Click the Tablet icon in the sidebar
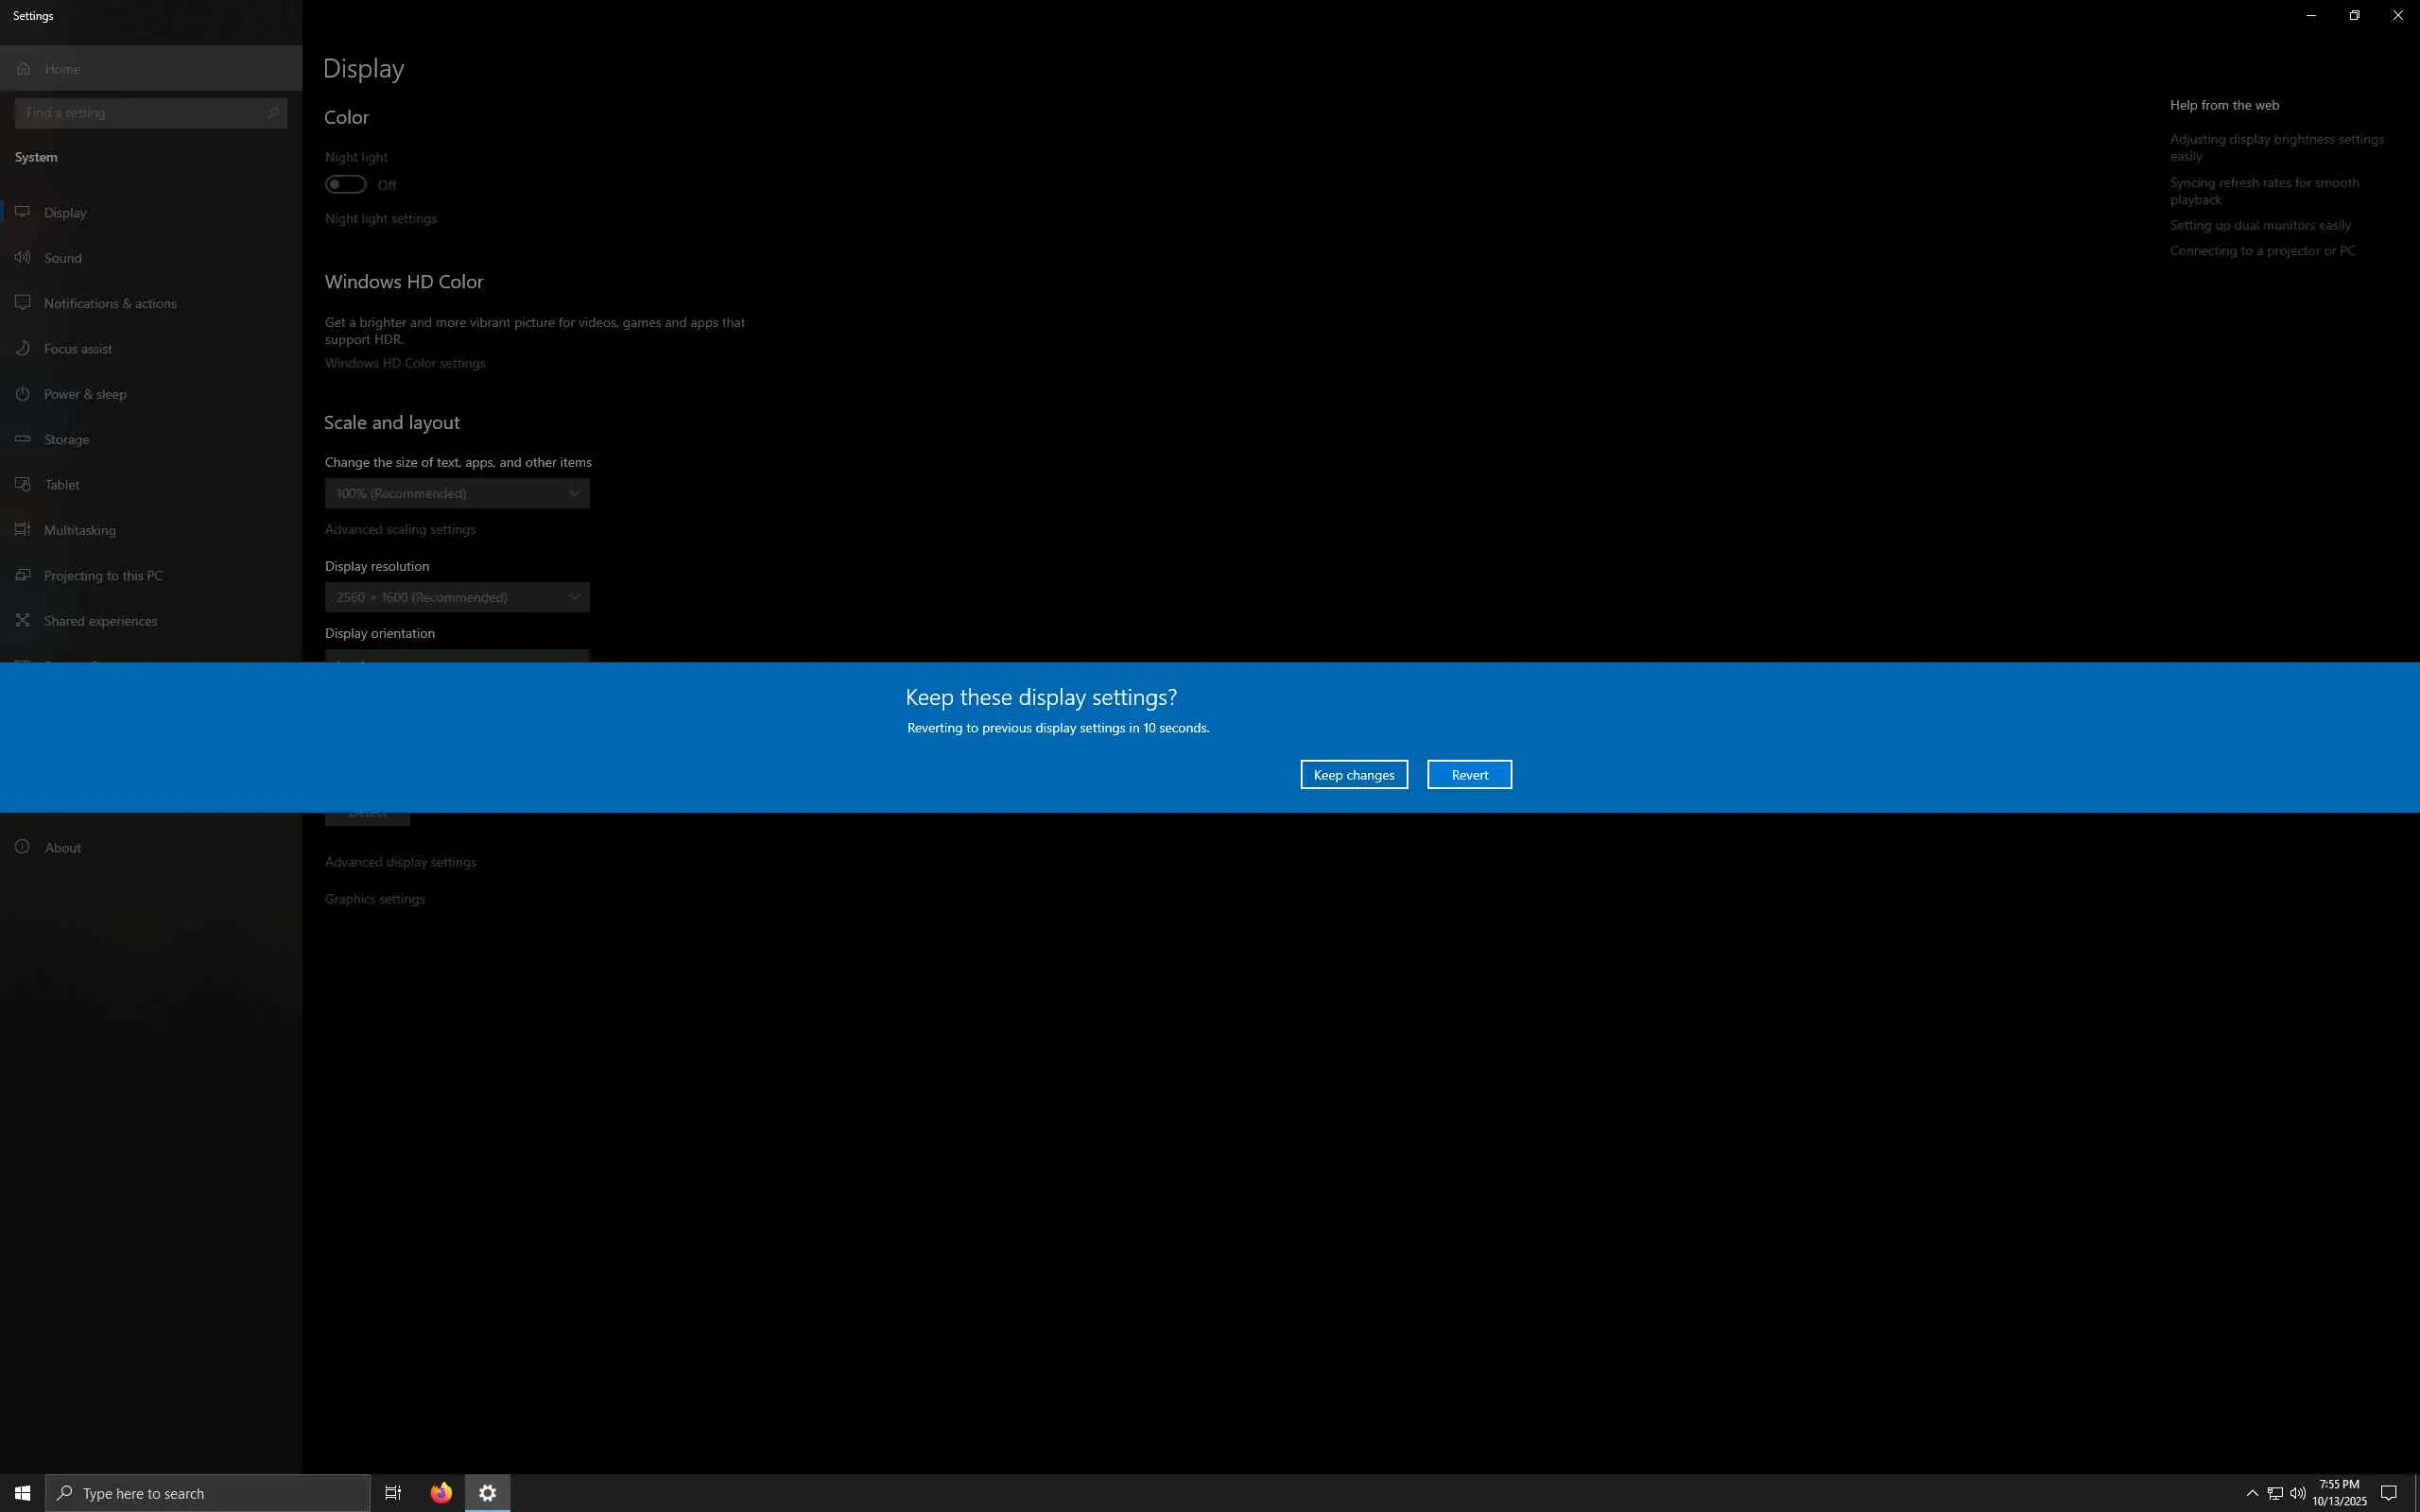The height and width of the screenshot is (1512, 2420). coord(23,485)
